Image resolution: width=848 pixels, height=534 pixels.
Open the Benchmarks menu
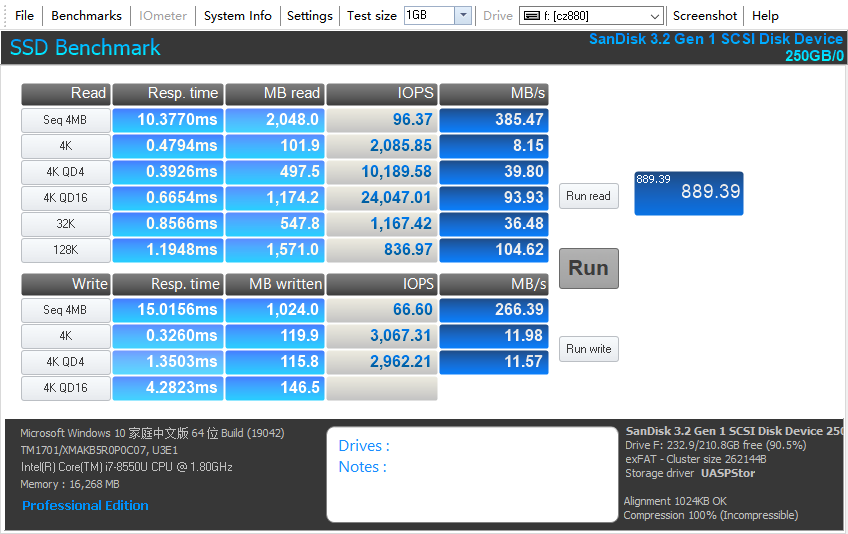click(x=87, y=16)
